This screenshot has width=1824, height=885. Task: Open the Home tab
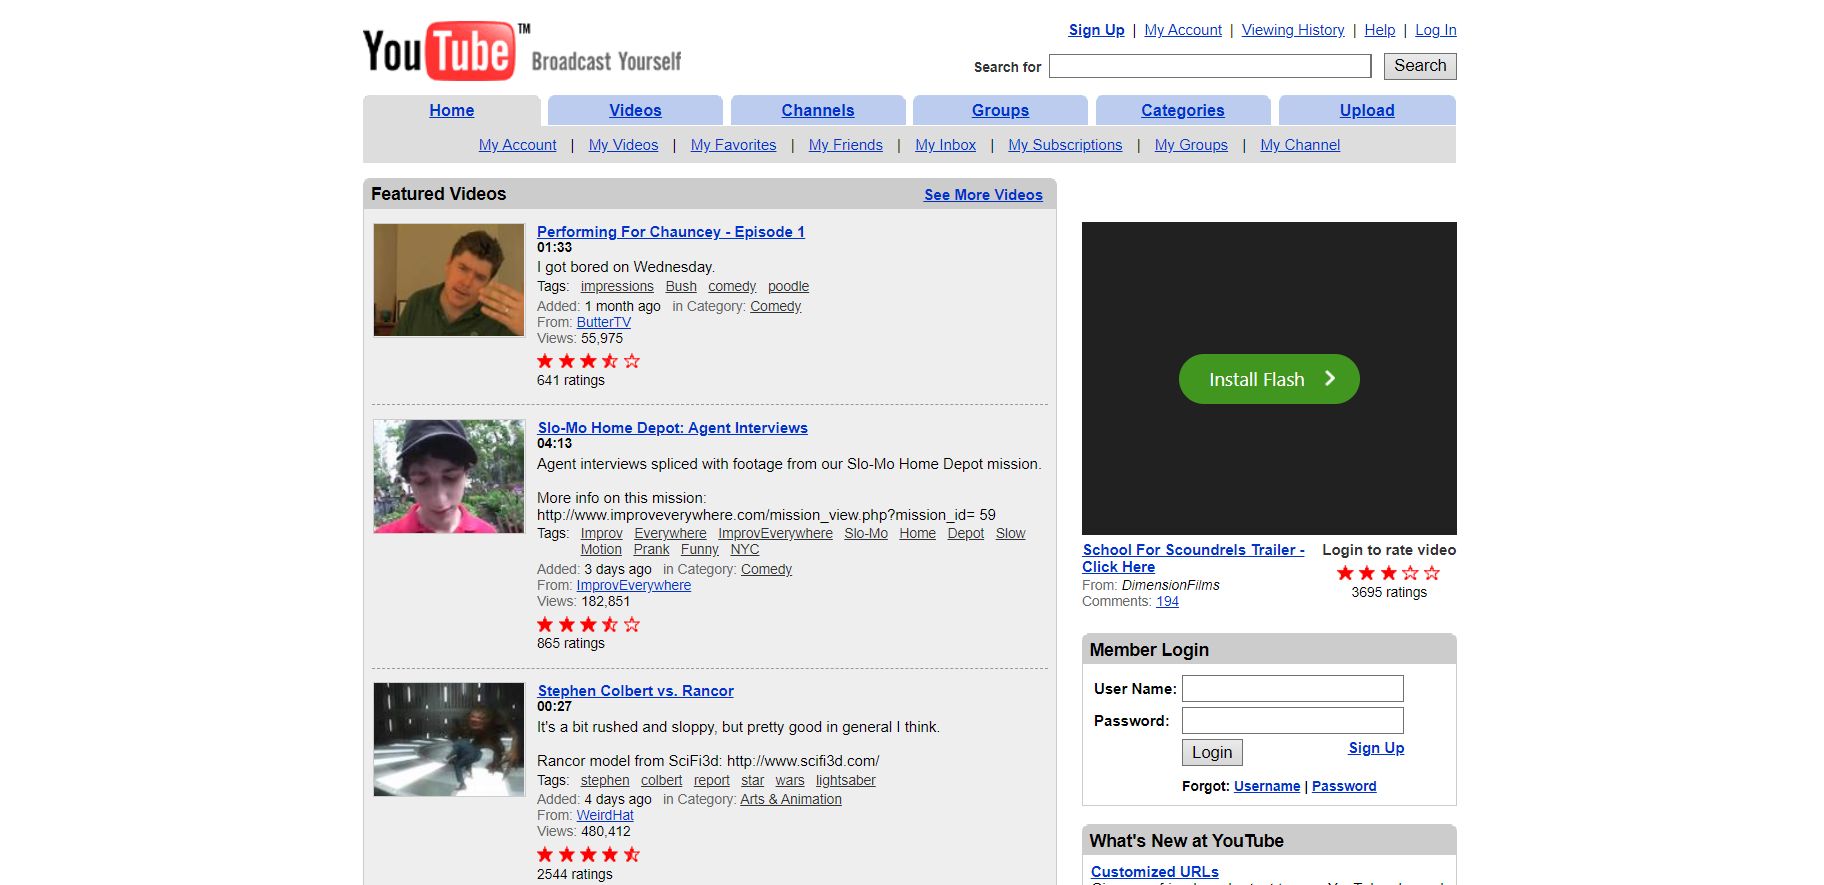[452, 110]
